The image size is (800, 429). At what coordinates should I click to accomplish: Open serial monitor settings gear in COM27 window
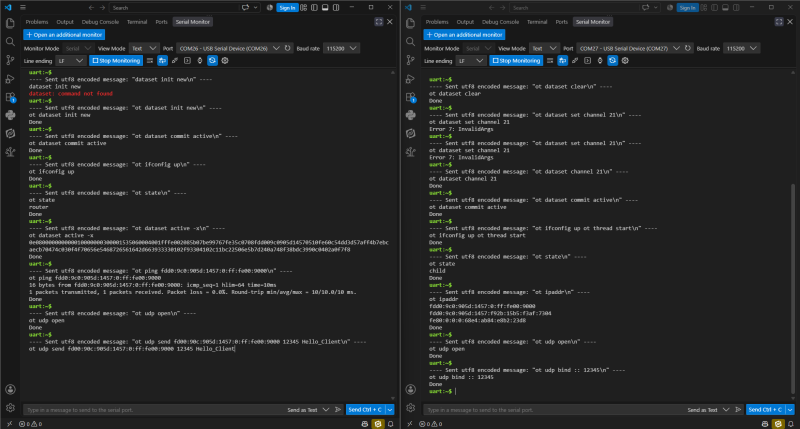tap(625, 61)
